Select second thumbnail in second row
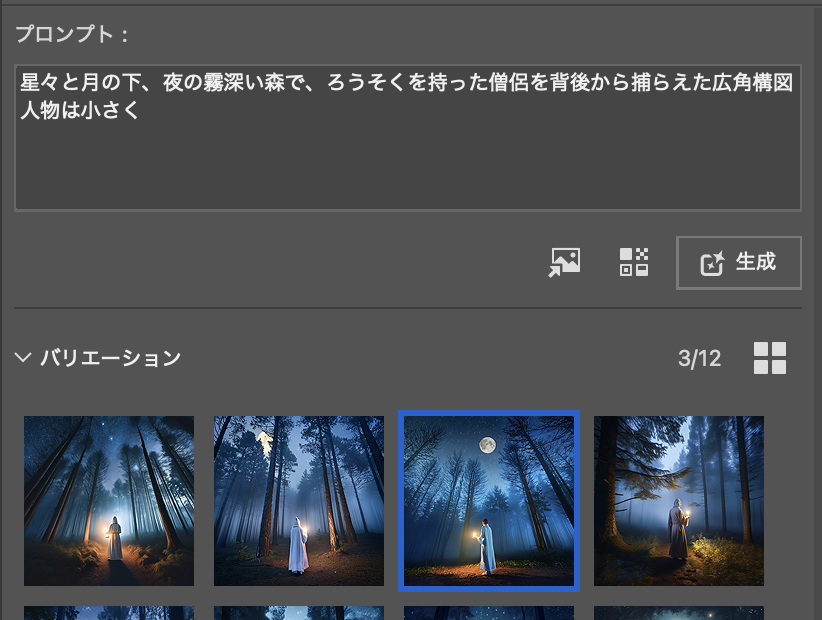 click(299, 612)
